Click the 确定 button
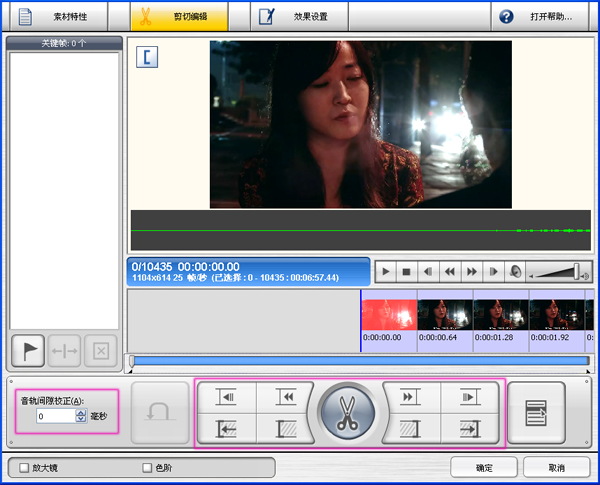The width and height of the screenshot is (600, 485). pos(484,467)
